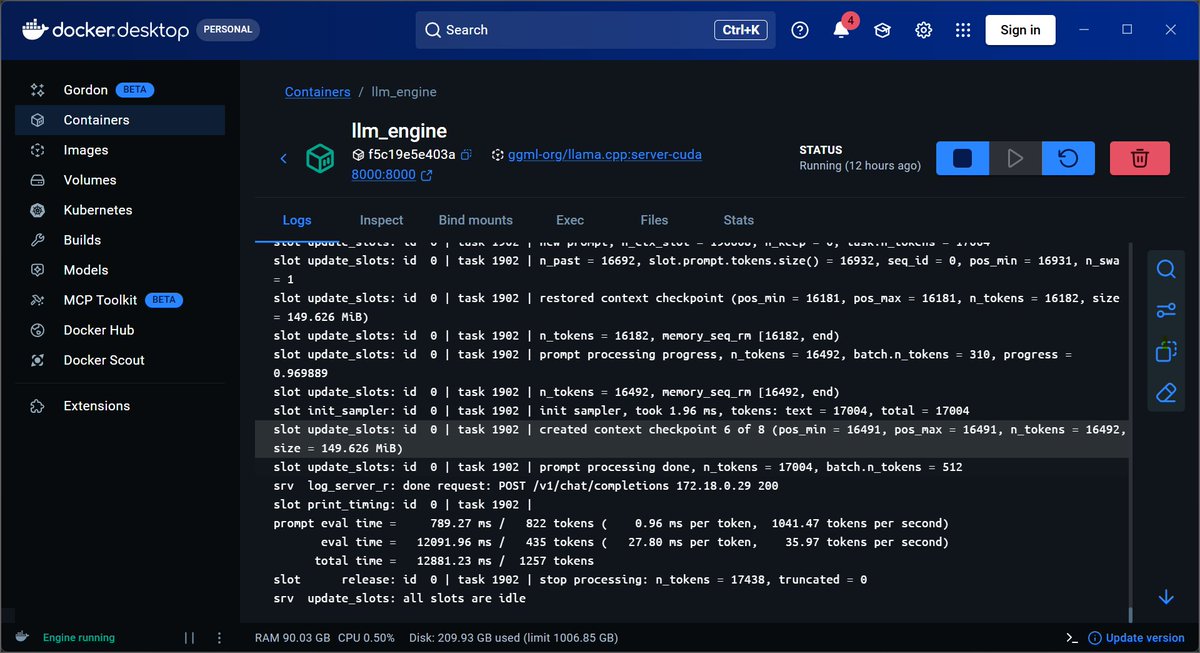
Task: Open engine options three-dot menu
Action: tap(218, 638)
